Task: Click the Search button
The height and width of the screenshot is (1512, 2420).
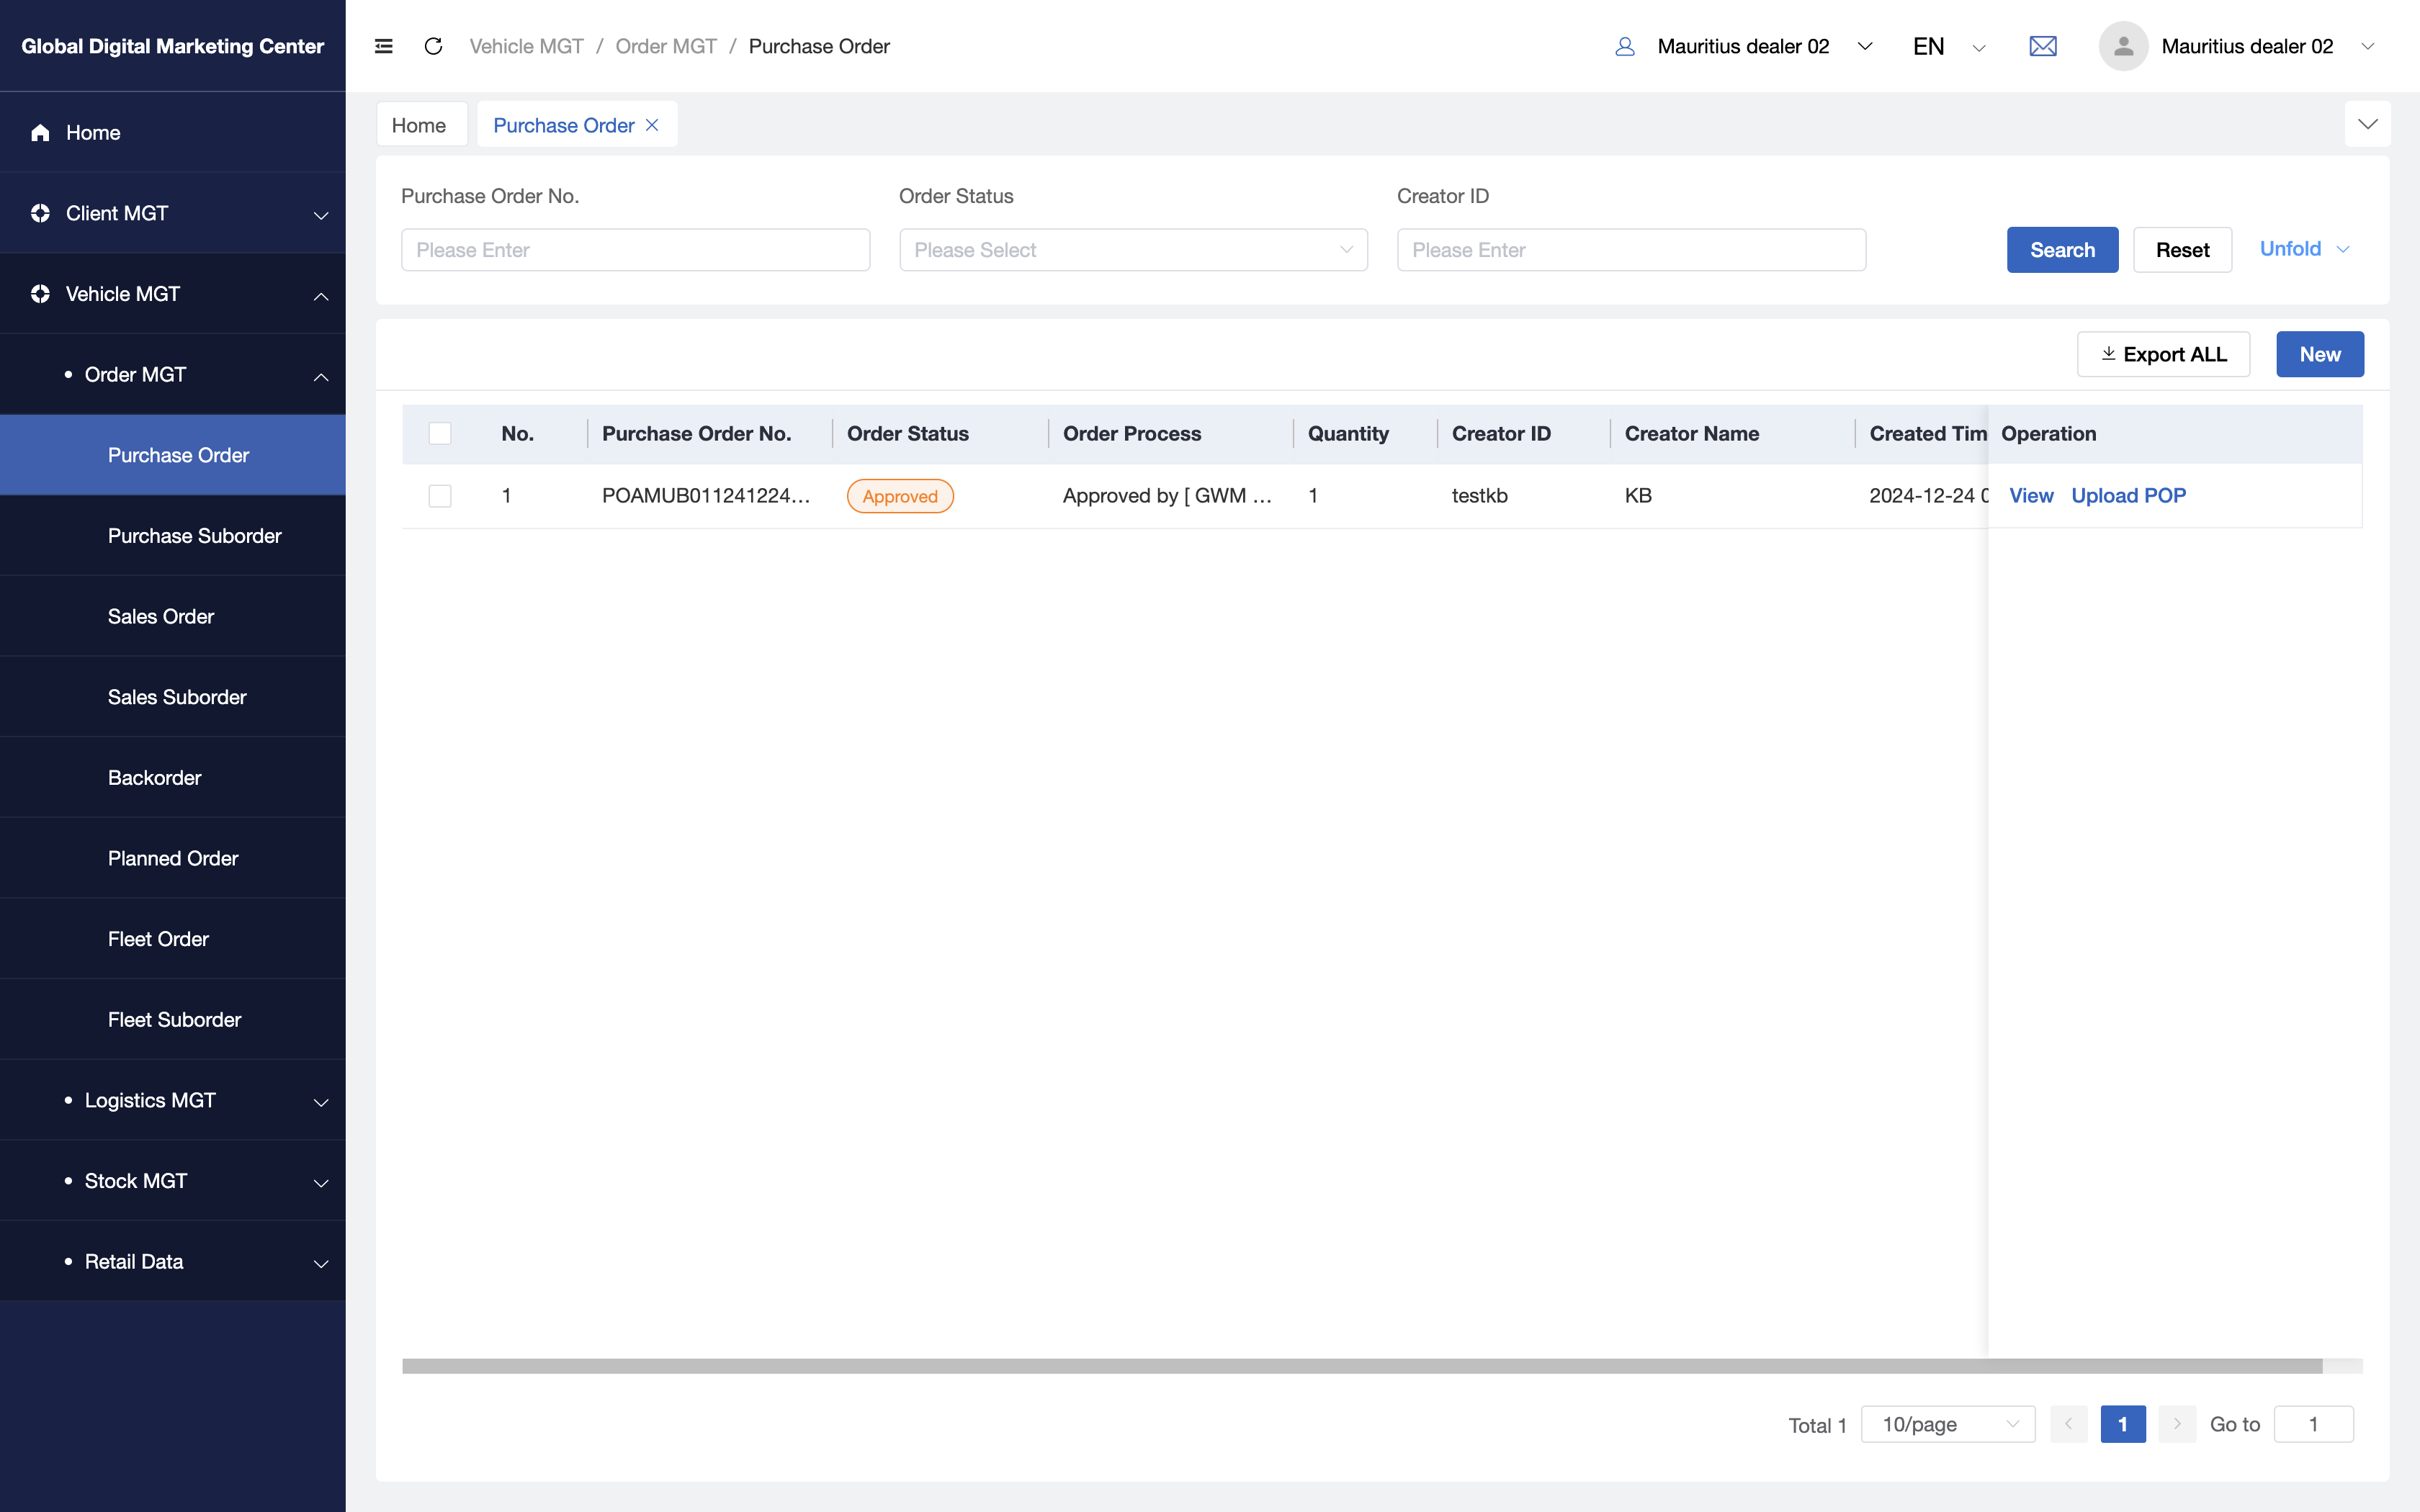Action: tap(2062, 250)
